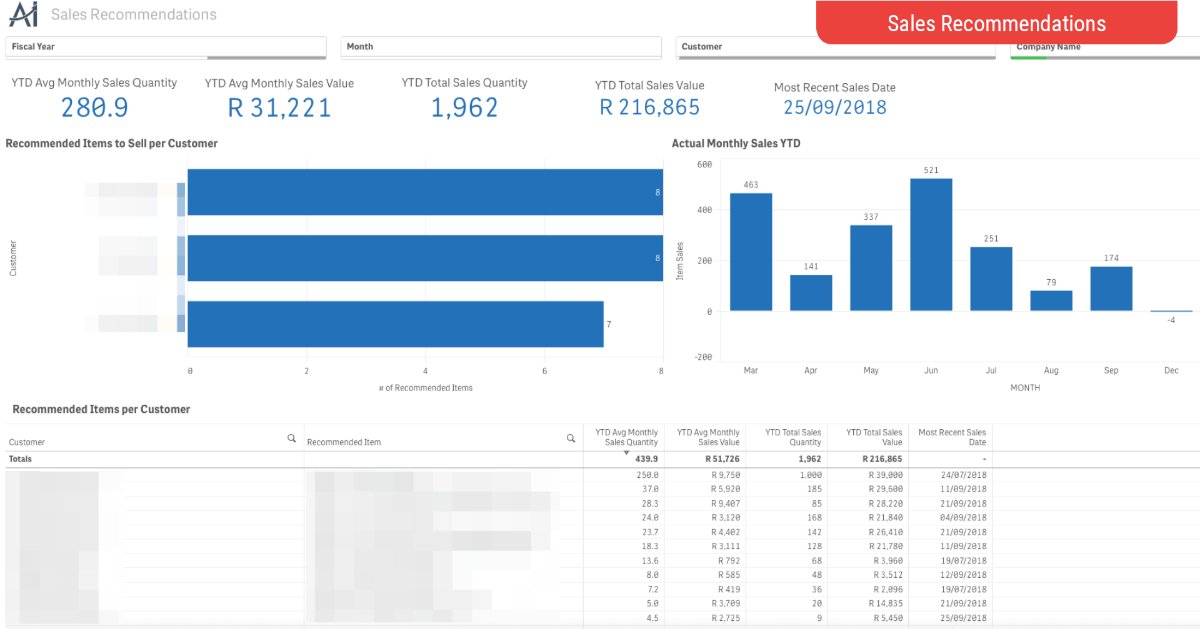Select the Apr bar showing 141
The image size is (1200, 629).
(x=811, y=293)
